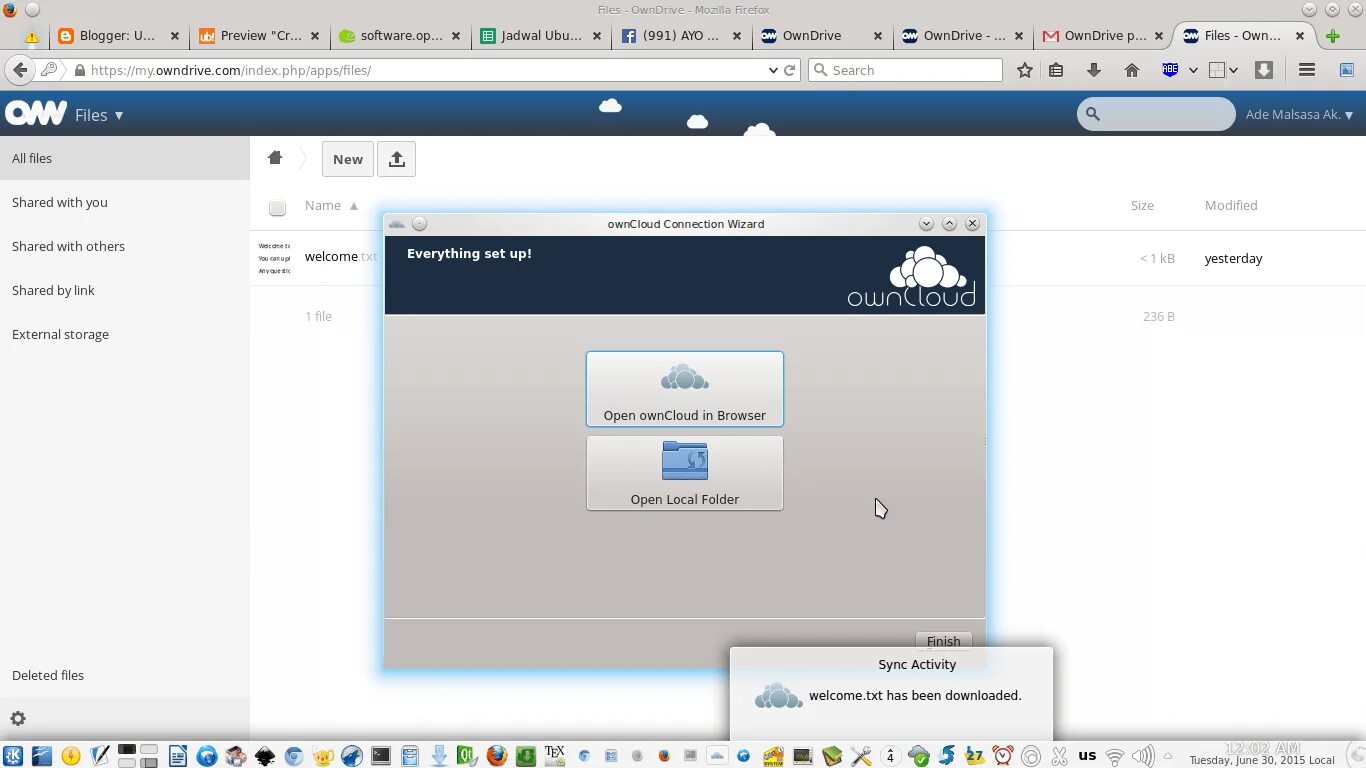Open the settings gear in the sidebar
This screenshot has height=768, width=1366.
[x=18, y=718]
